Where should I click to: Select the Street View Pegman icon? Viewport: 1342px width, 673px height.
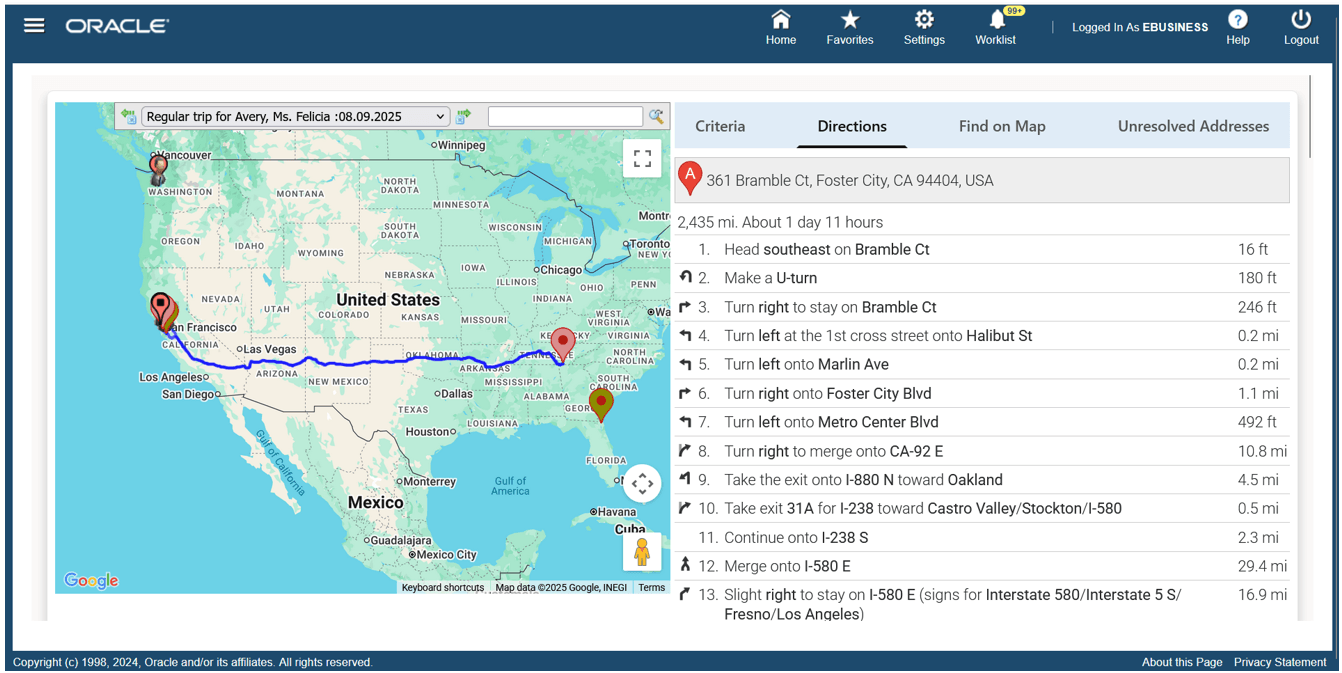641,551
